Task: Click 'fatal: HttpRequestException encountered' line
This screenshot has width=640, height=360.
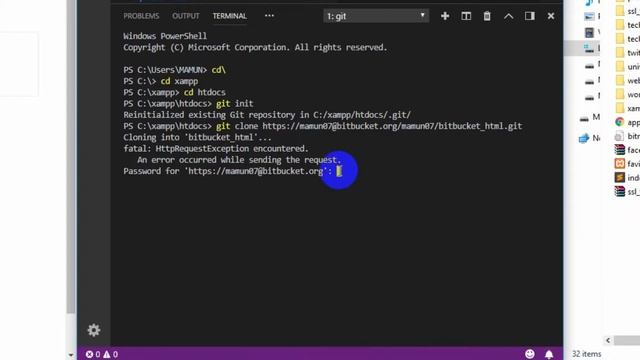Action: click(216, 149)
